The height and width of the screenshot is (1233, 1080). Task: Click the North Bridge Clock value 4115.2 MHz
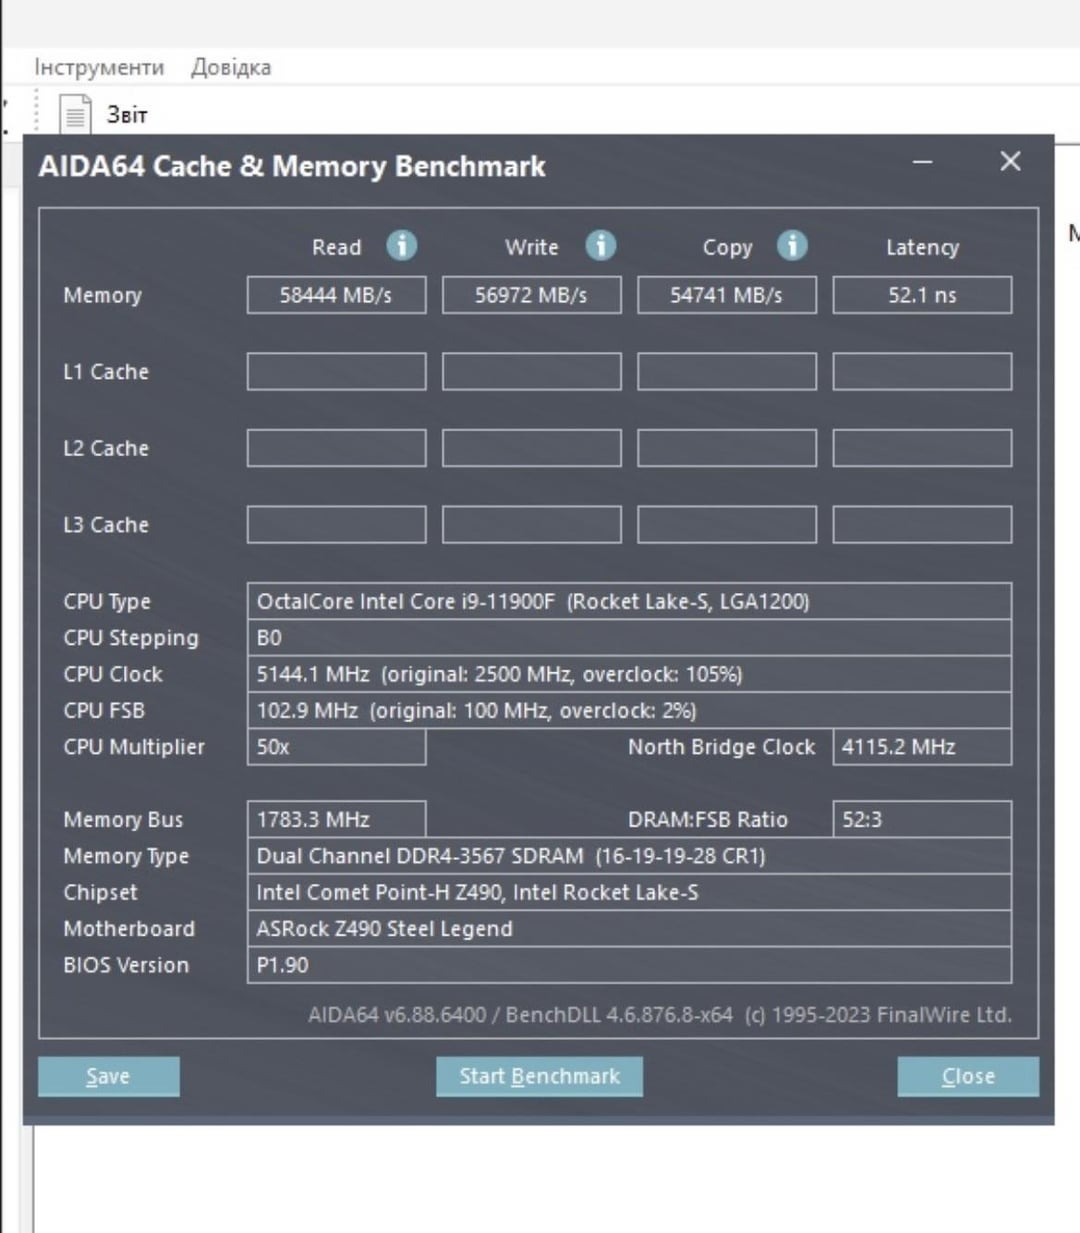(x=922, y=747)
